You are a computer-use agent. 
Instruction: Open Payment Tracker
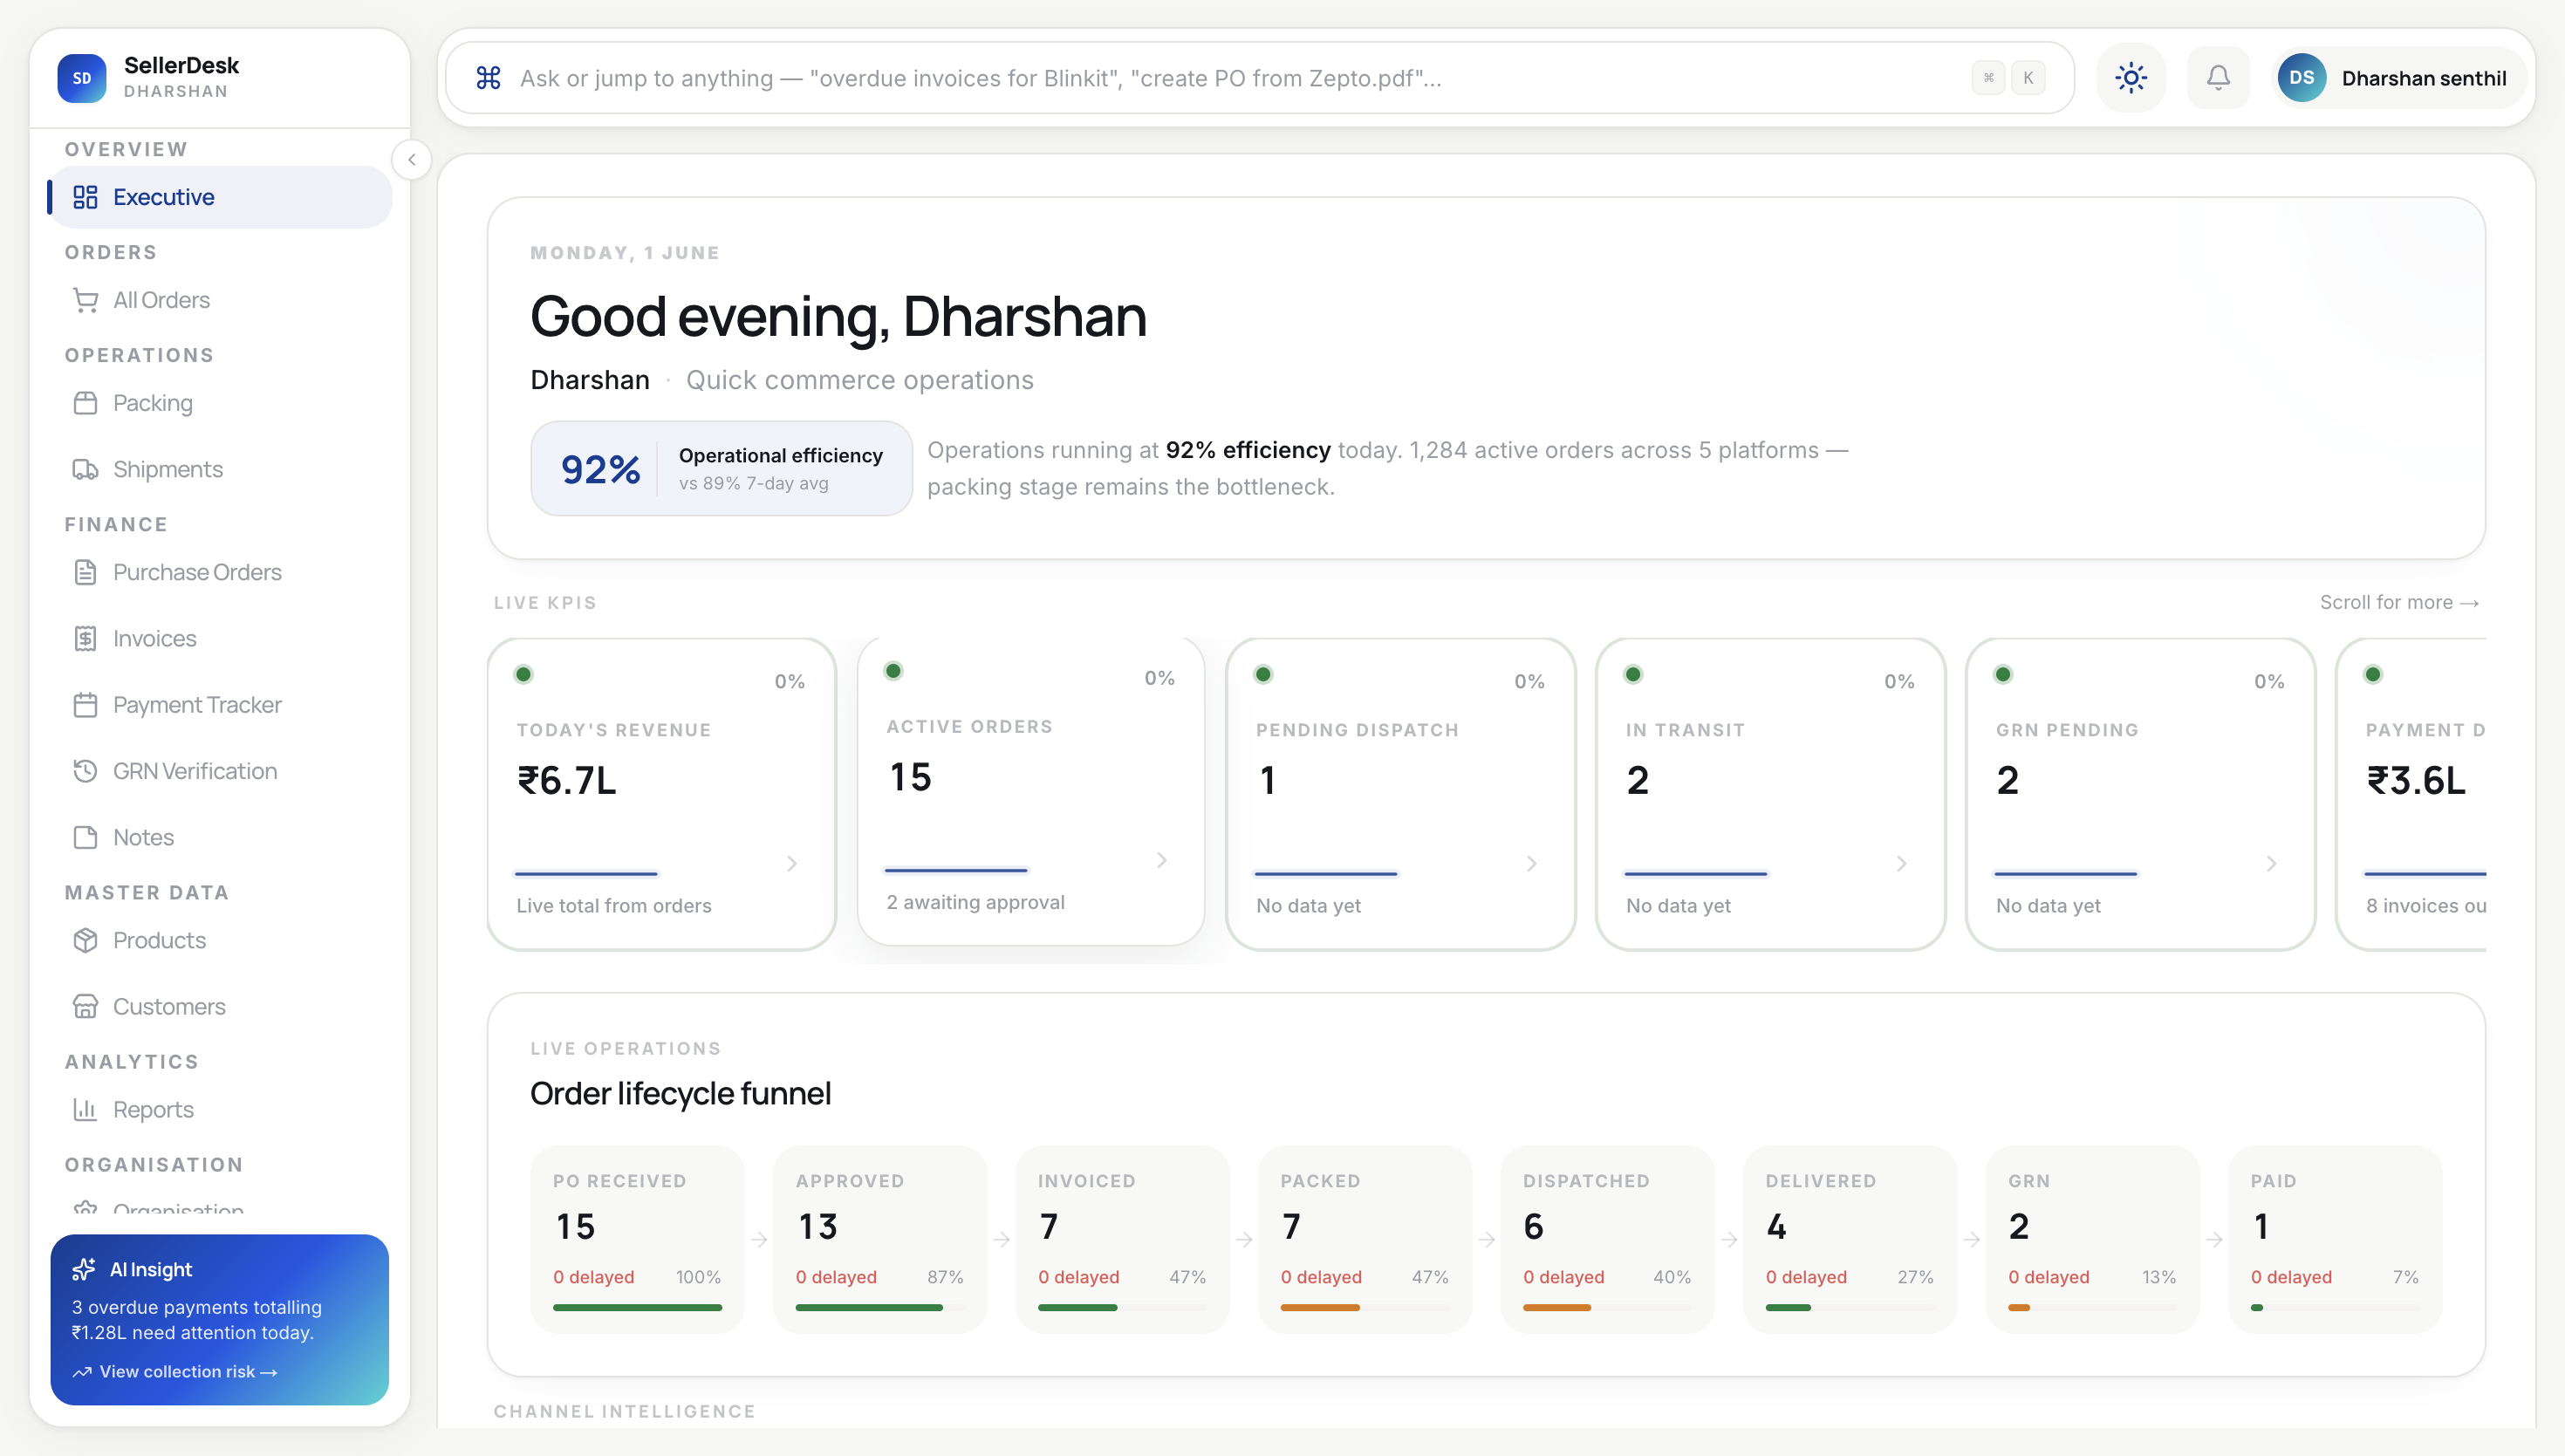point(220,705)
